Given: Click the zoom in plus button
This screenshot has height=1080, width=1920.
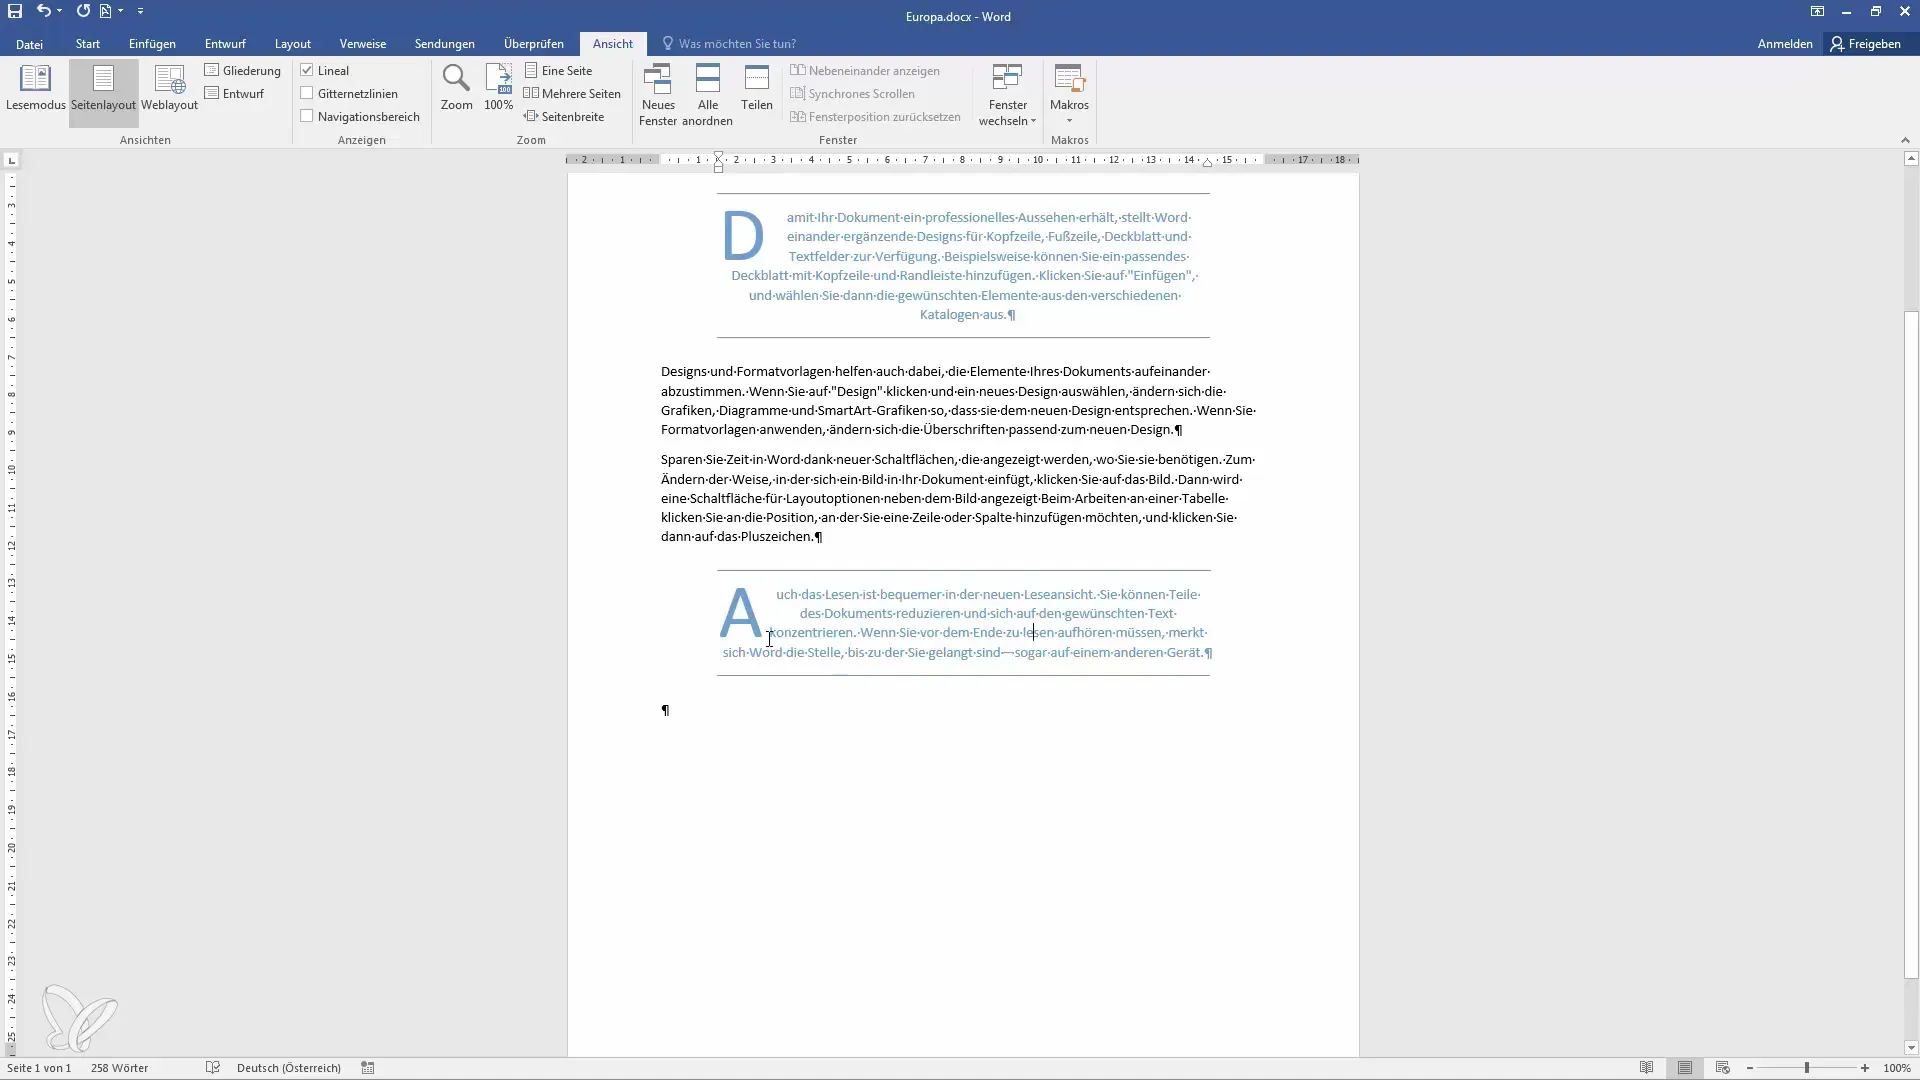Looking at the screenshot, I should coord(1865,1068).
